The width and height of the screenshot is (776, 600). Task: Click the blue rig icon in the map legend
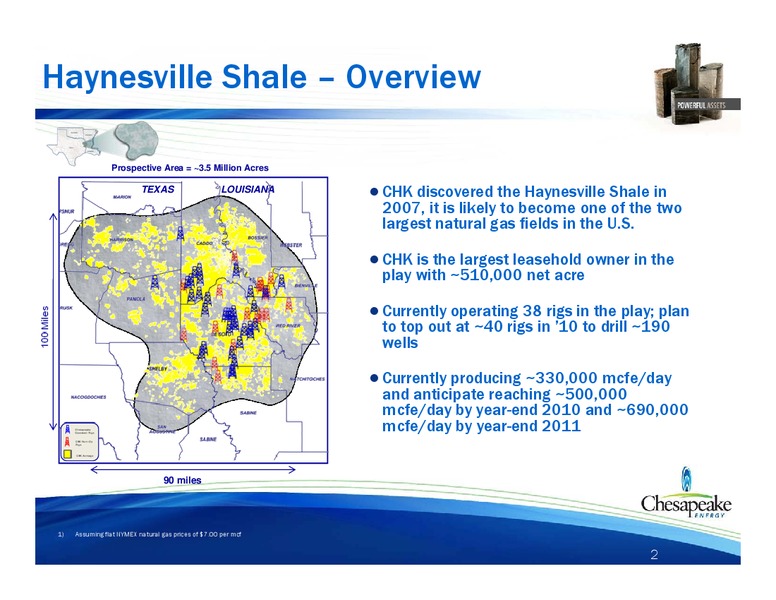pyautogui.click(x=68, y=430)
